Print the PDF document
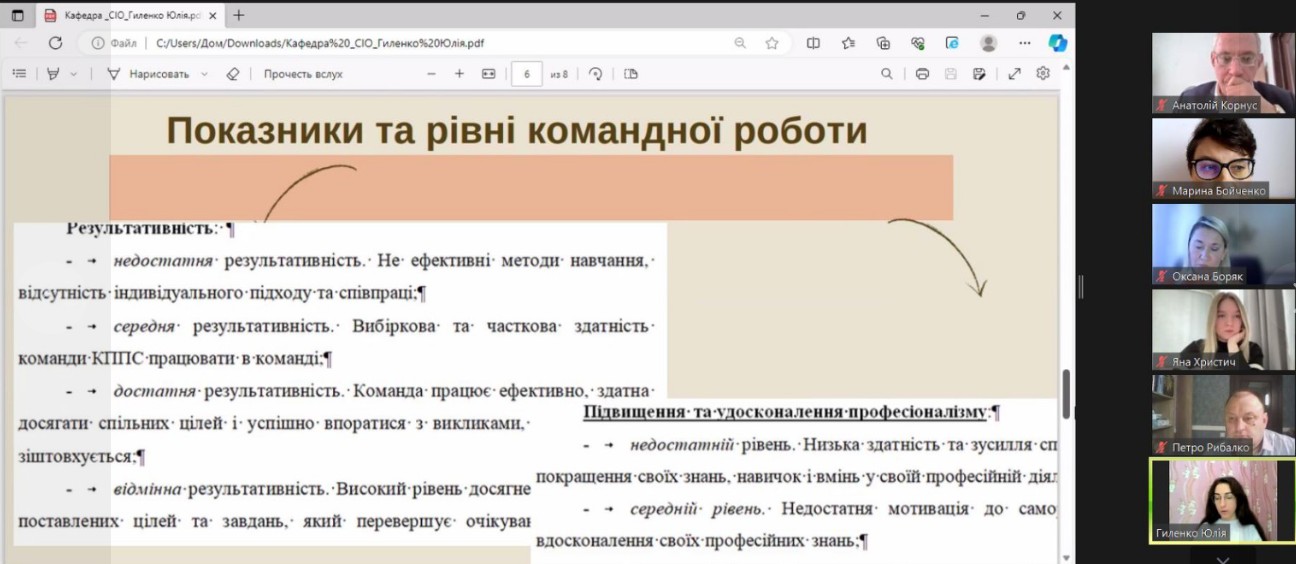This screenshot has width=1296, height=564. (922, 74)
